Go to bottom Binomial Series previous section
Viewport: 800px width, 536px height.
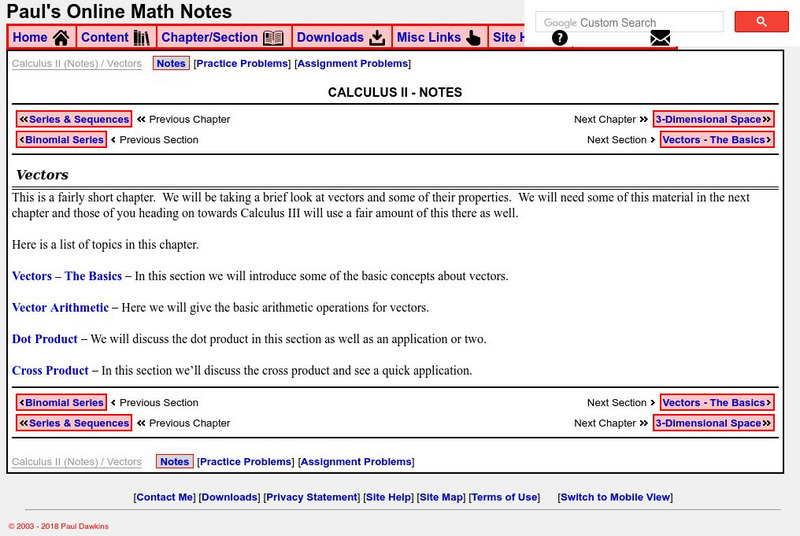click(61, 402)
